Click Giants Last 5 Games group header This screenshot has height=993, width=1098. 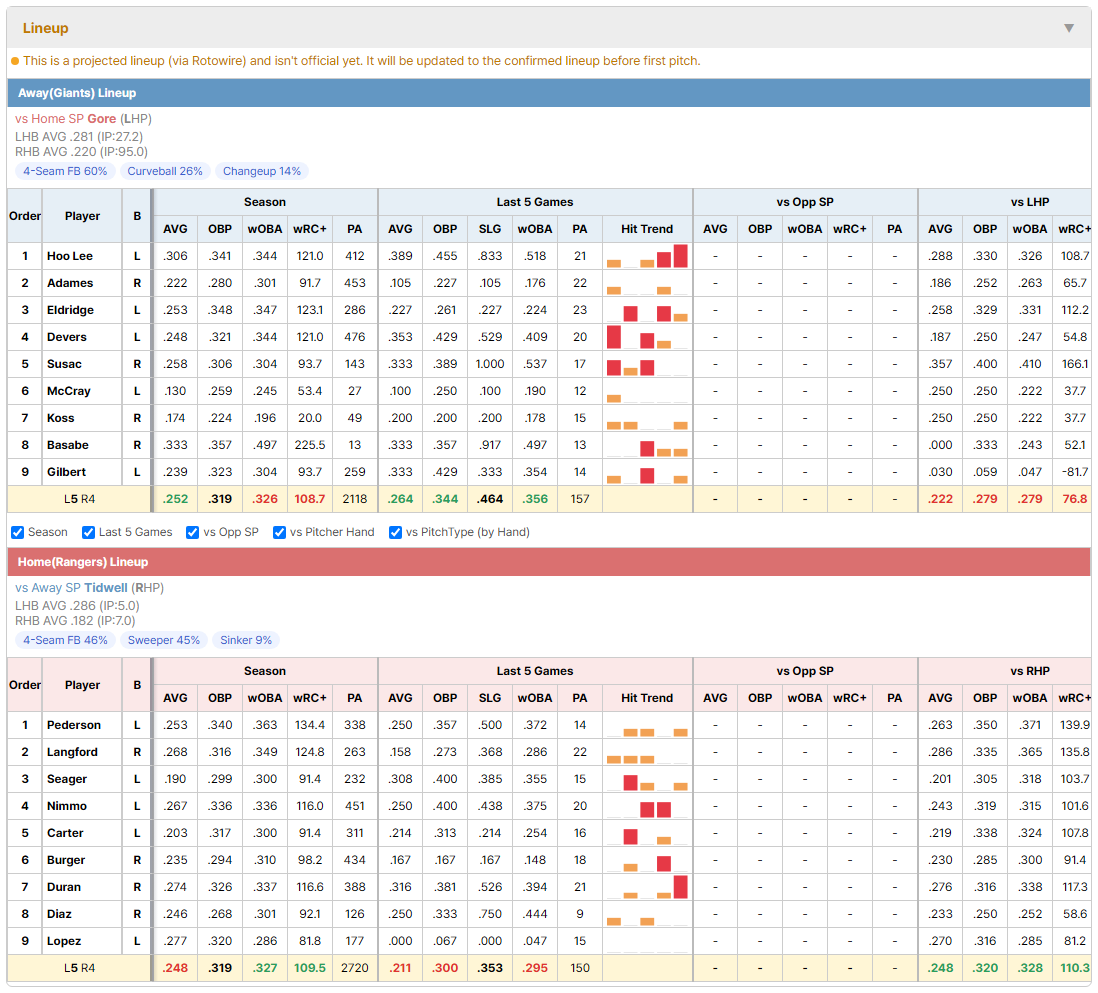[535, 202]
